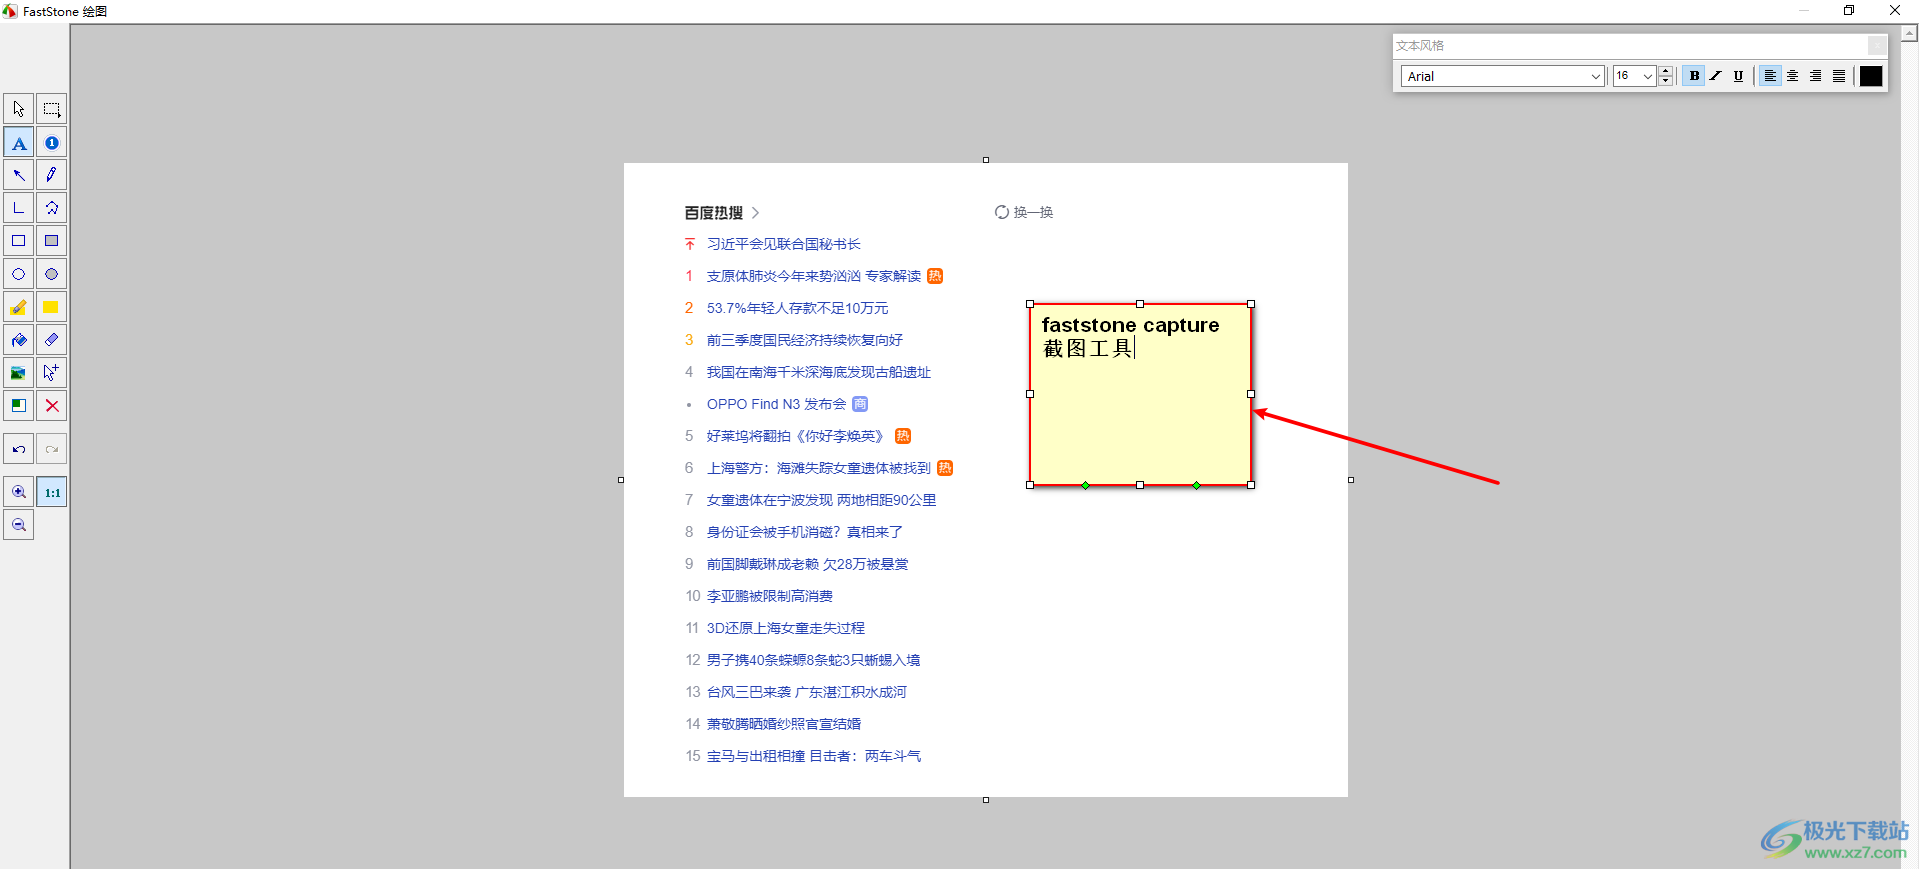Choose the eraser tool
The image size is (1920, 869).
pos(52,340)
